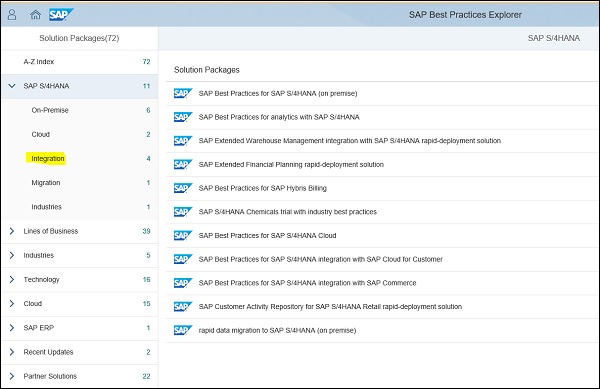
Task: Go to Home via house icon
Action: coord(35,15)
